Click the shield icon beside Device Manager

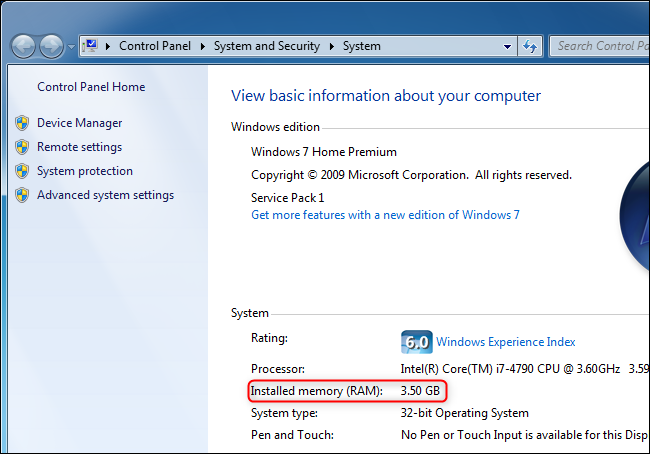coord(22,123)
